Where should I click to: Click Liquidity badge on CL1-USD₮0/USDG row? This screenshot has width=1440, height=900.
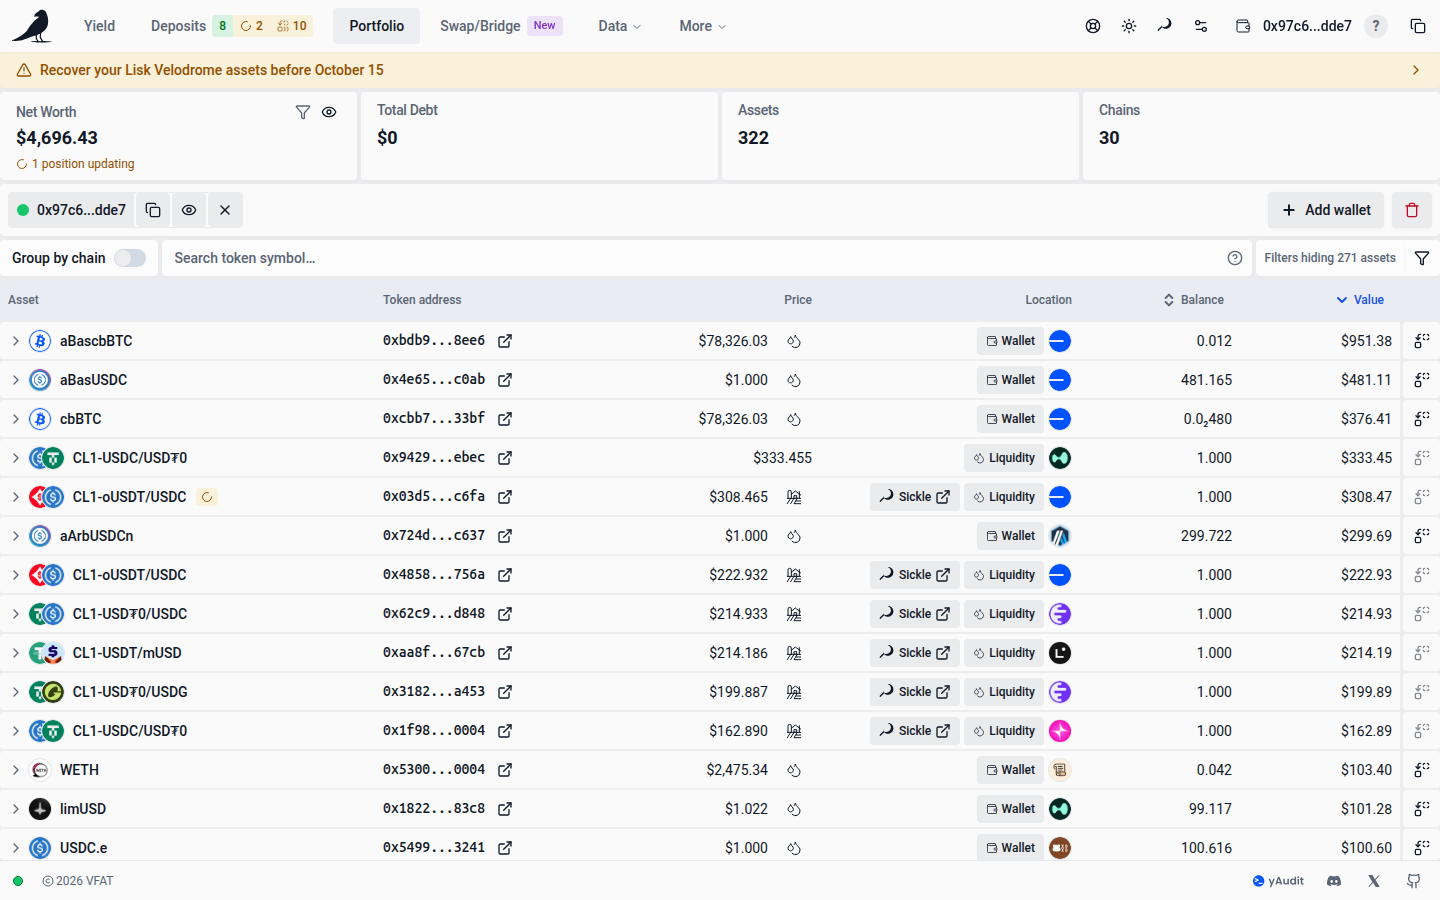[x=1004, y=692]
